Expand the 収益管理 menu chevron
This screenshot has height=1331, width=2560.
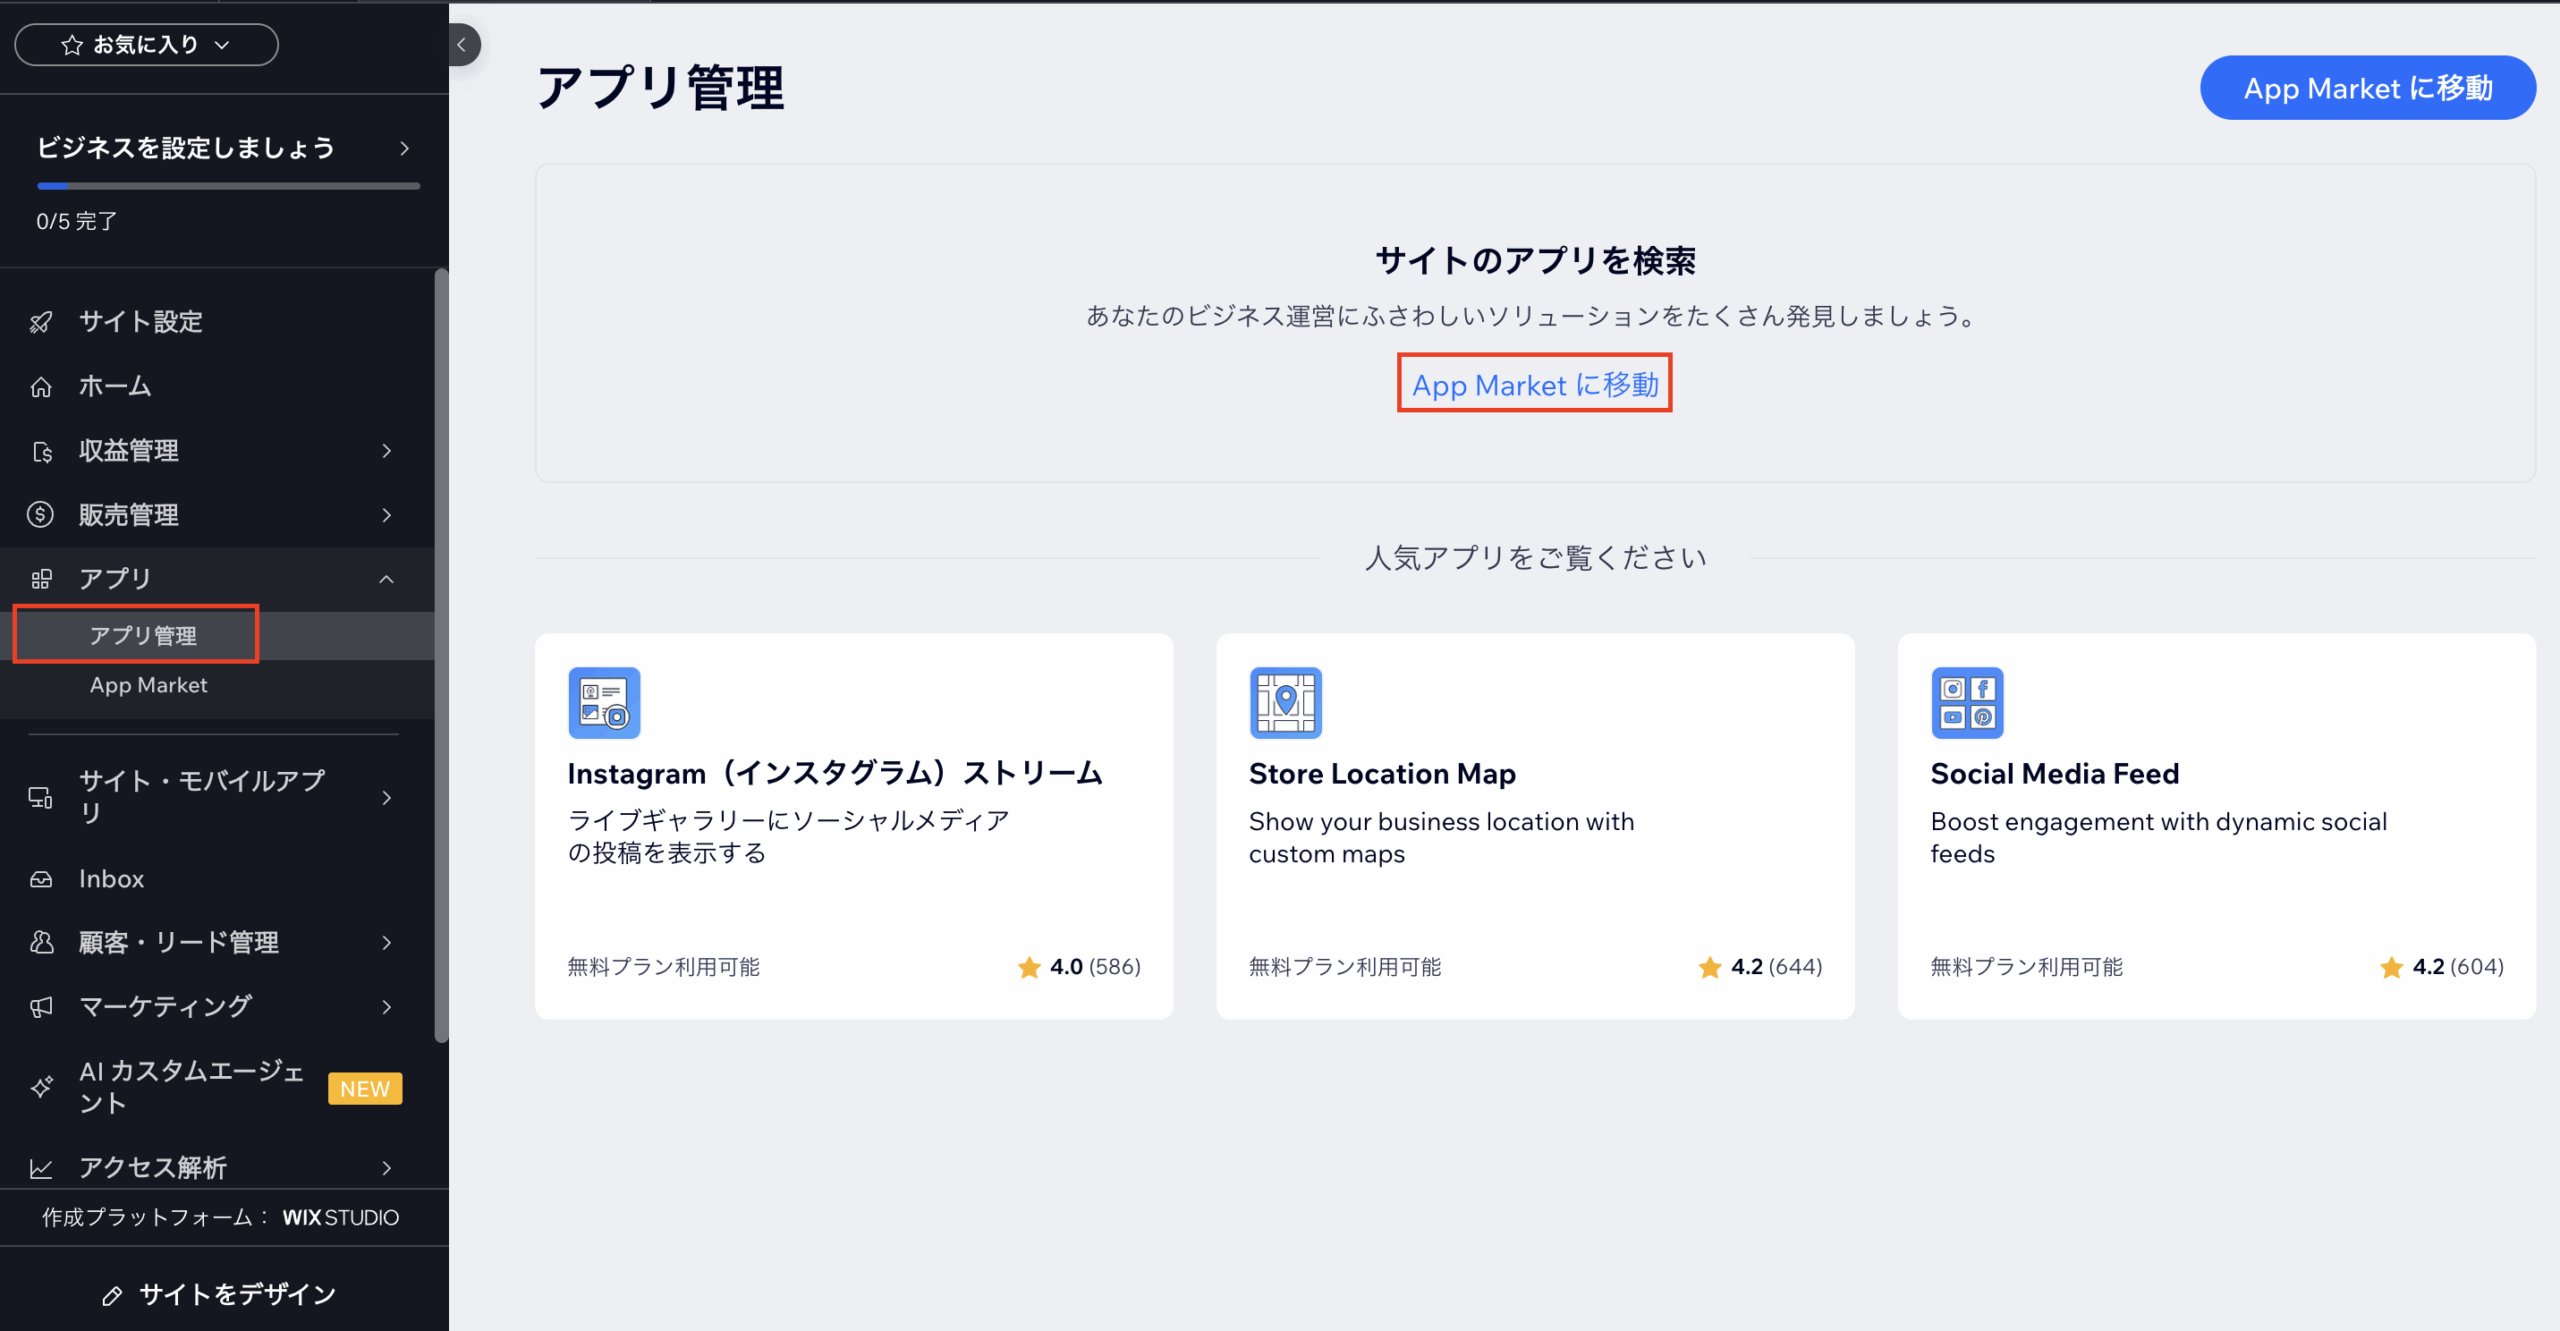pos(387,451)
